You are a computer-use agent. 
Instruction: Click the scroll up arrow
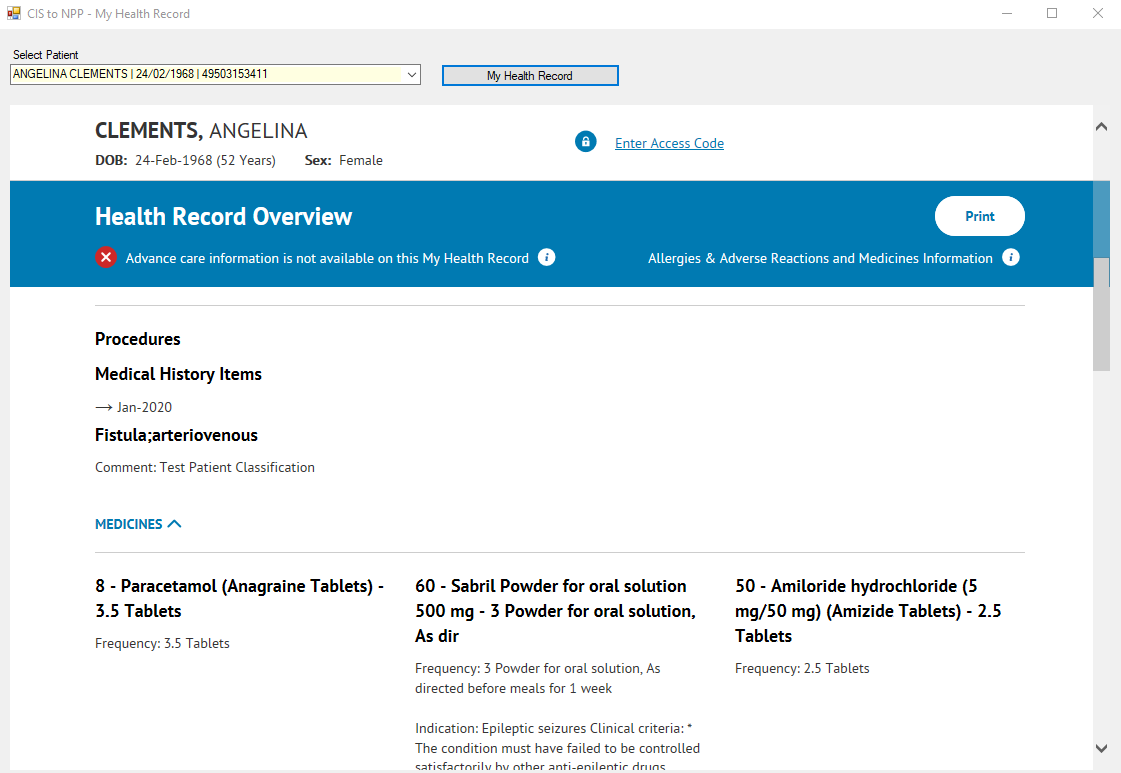(x=1101, y=127)
